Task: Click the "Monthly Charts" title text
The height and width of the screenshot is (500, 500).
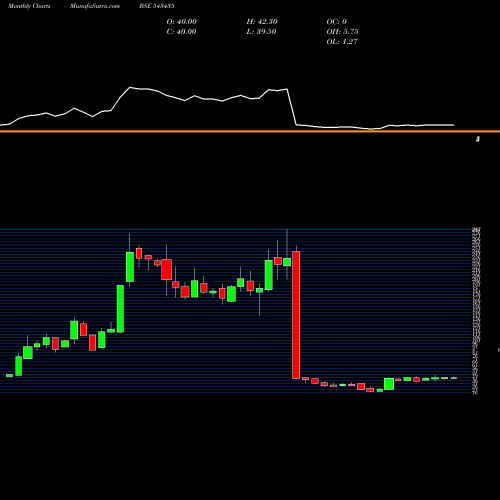Action: coord(29,6)
